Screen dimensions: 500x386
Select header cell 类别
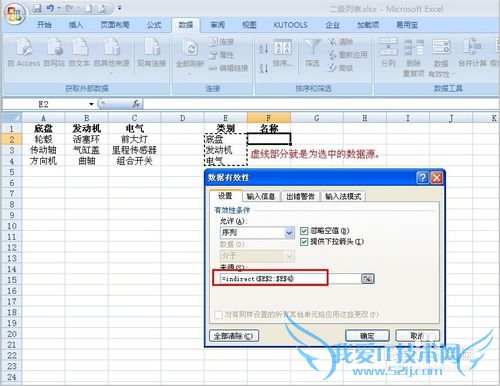226,128
